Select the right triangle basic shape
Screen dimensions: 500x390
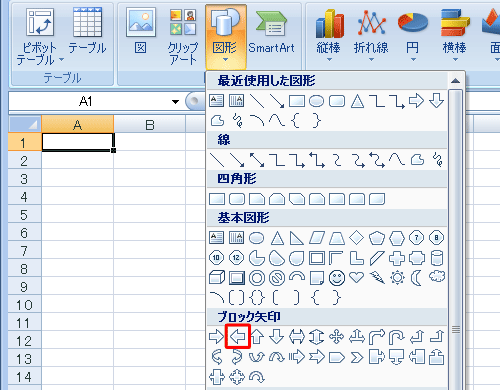tap(297, 238)
